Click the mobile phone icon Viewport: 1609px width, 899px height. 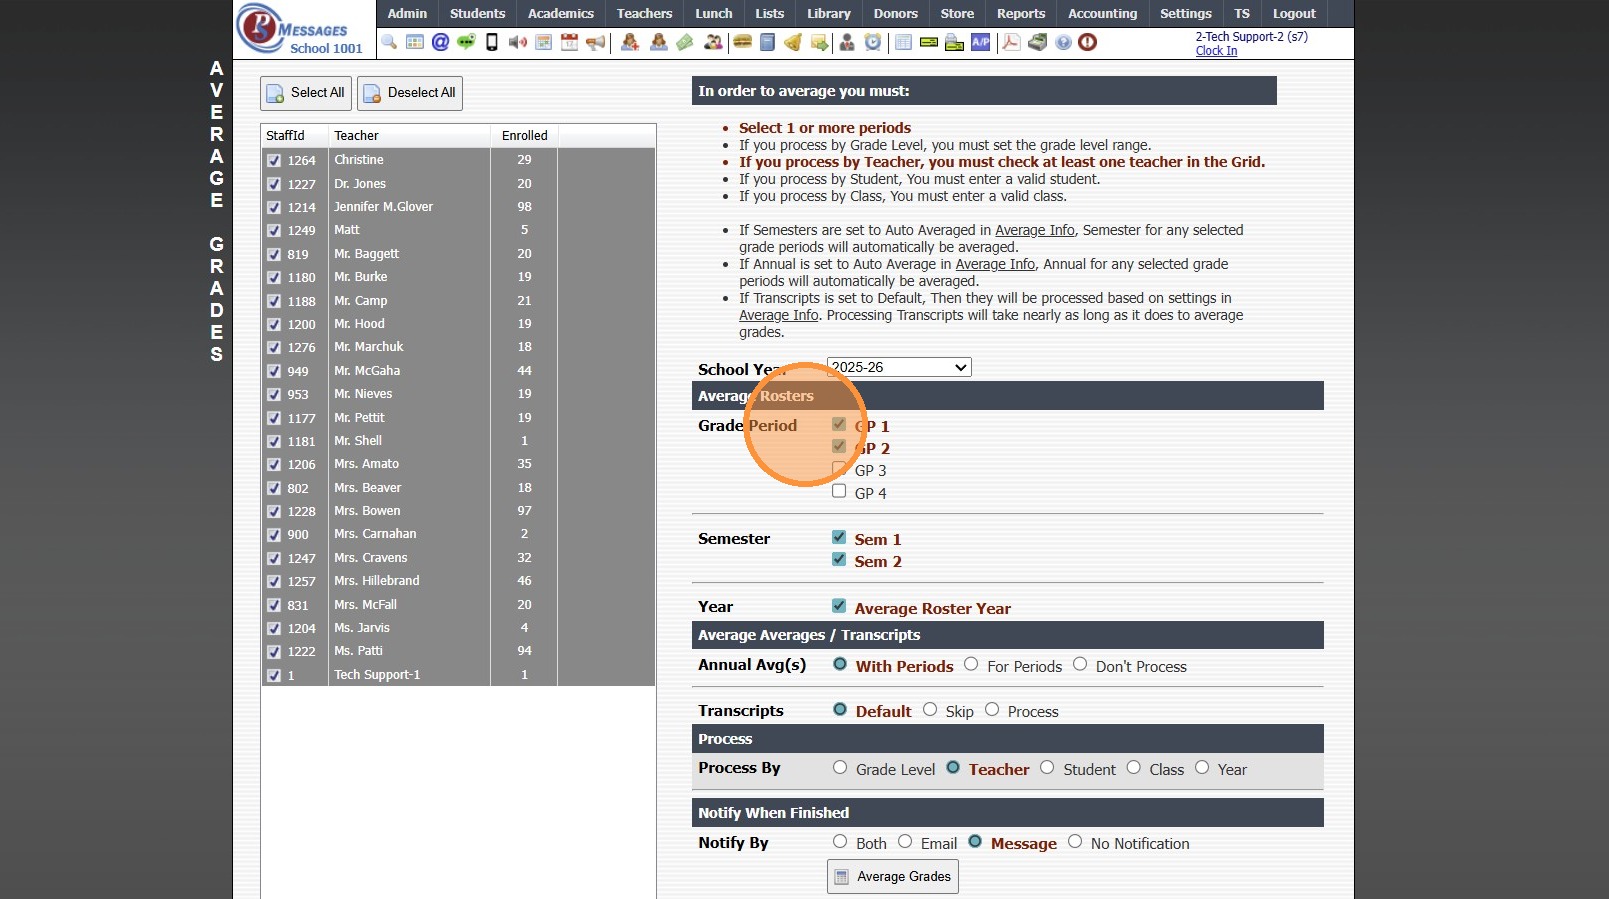pyautogui.click(x=492, y=42)
